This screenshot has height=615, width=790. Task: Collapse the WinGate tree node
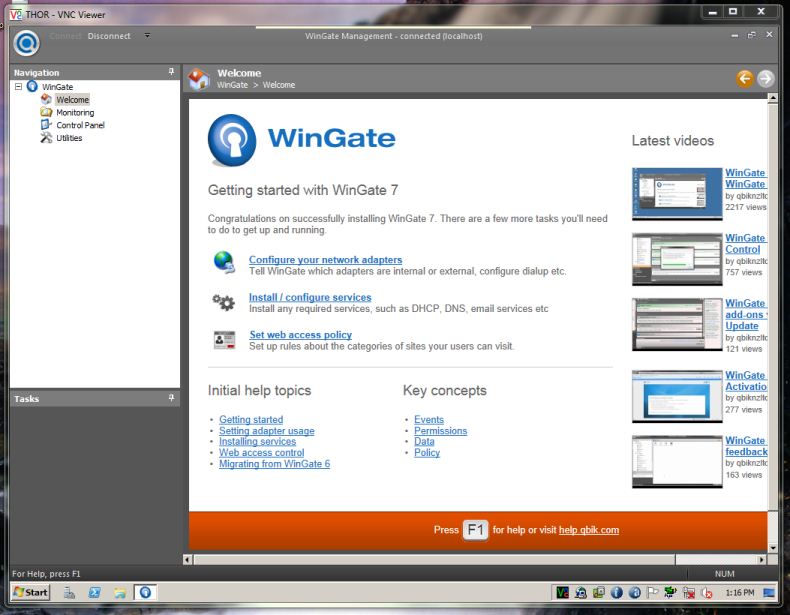tap(19, 87)
